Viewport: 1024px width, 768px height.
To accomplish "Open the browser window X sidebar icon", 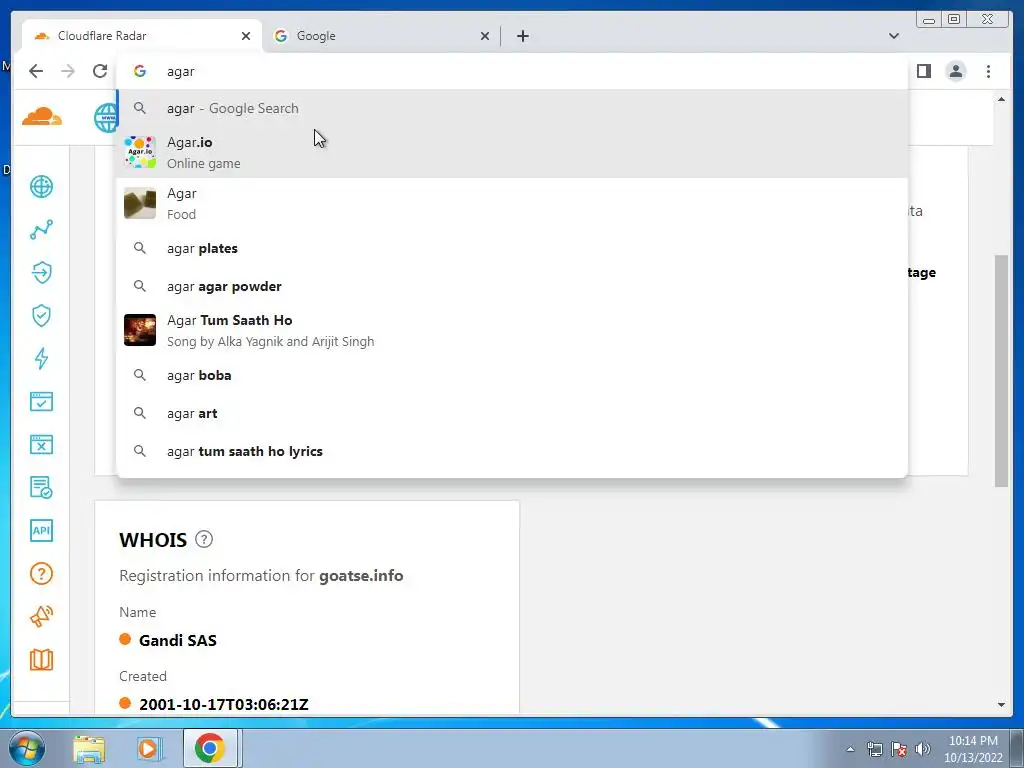I will tap(41, 445).
